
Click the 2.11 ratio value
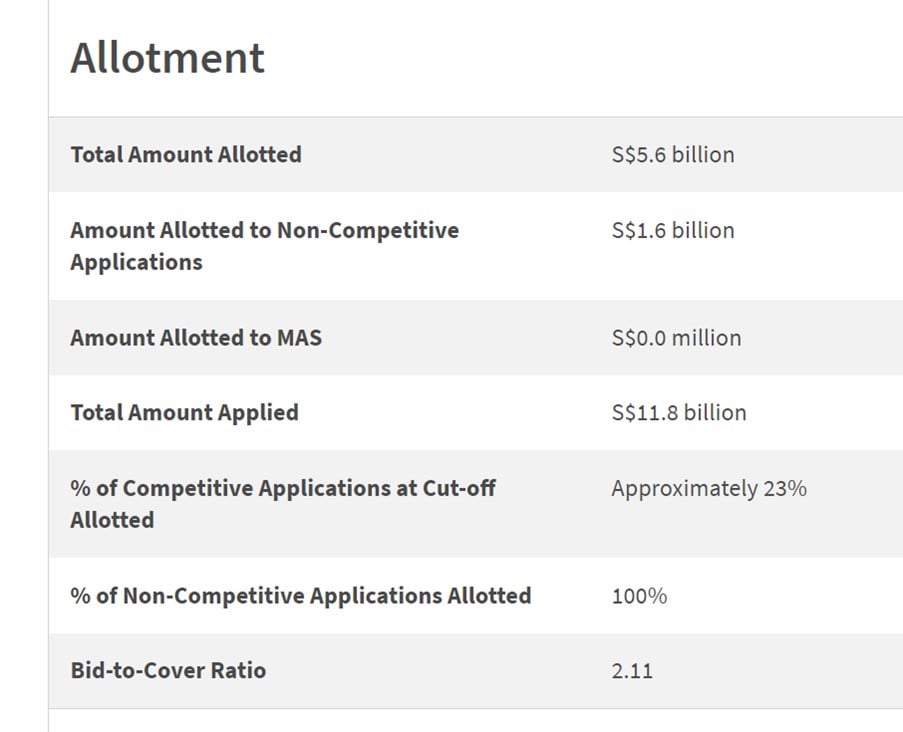pyautogui.click(x=632, y=671)
